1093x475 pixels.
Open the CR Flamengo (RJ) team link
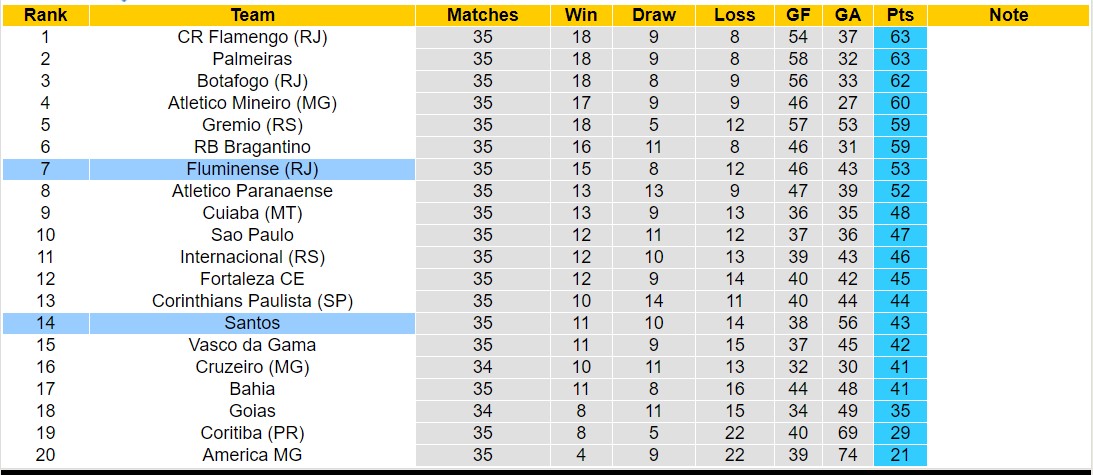(x=252, y=37)
